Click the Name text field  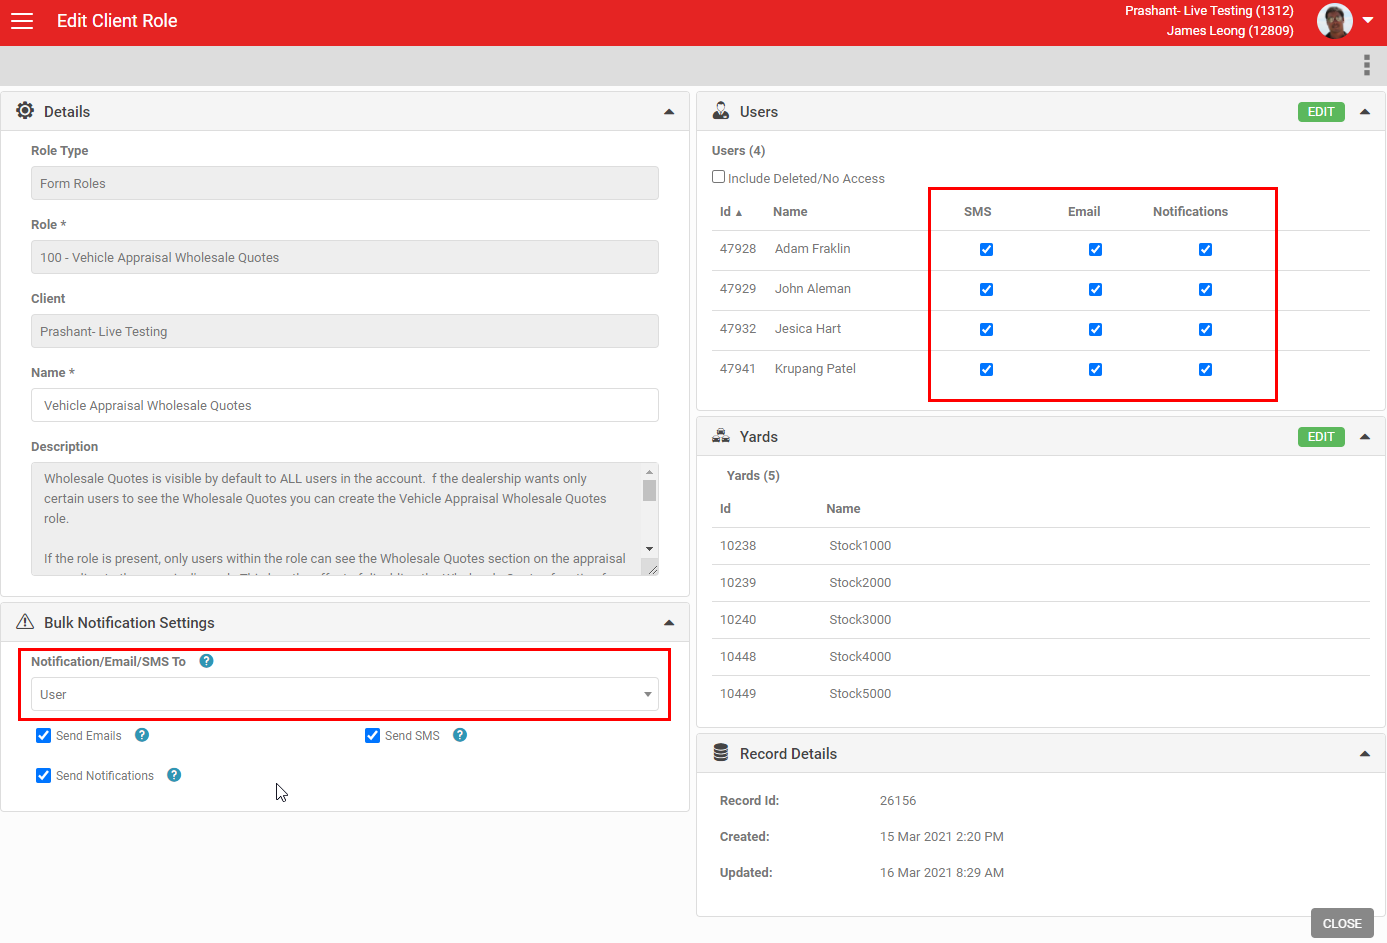tap(344, 405)
